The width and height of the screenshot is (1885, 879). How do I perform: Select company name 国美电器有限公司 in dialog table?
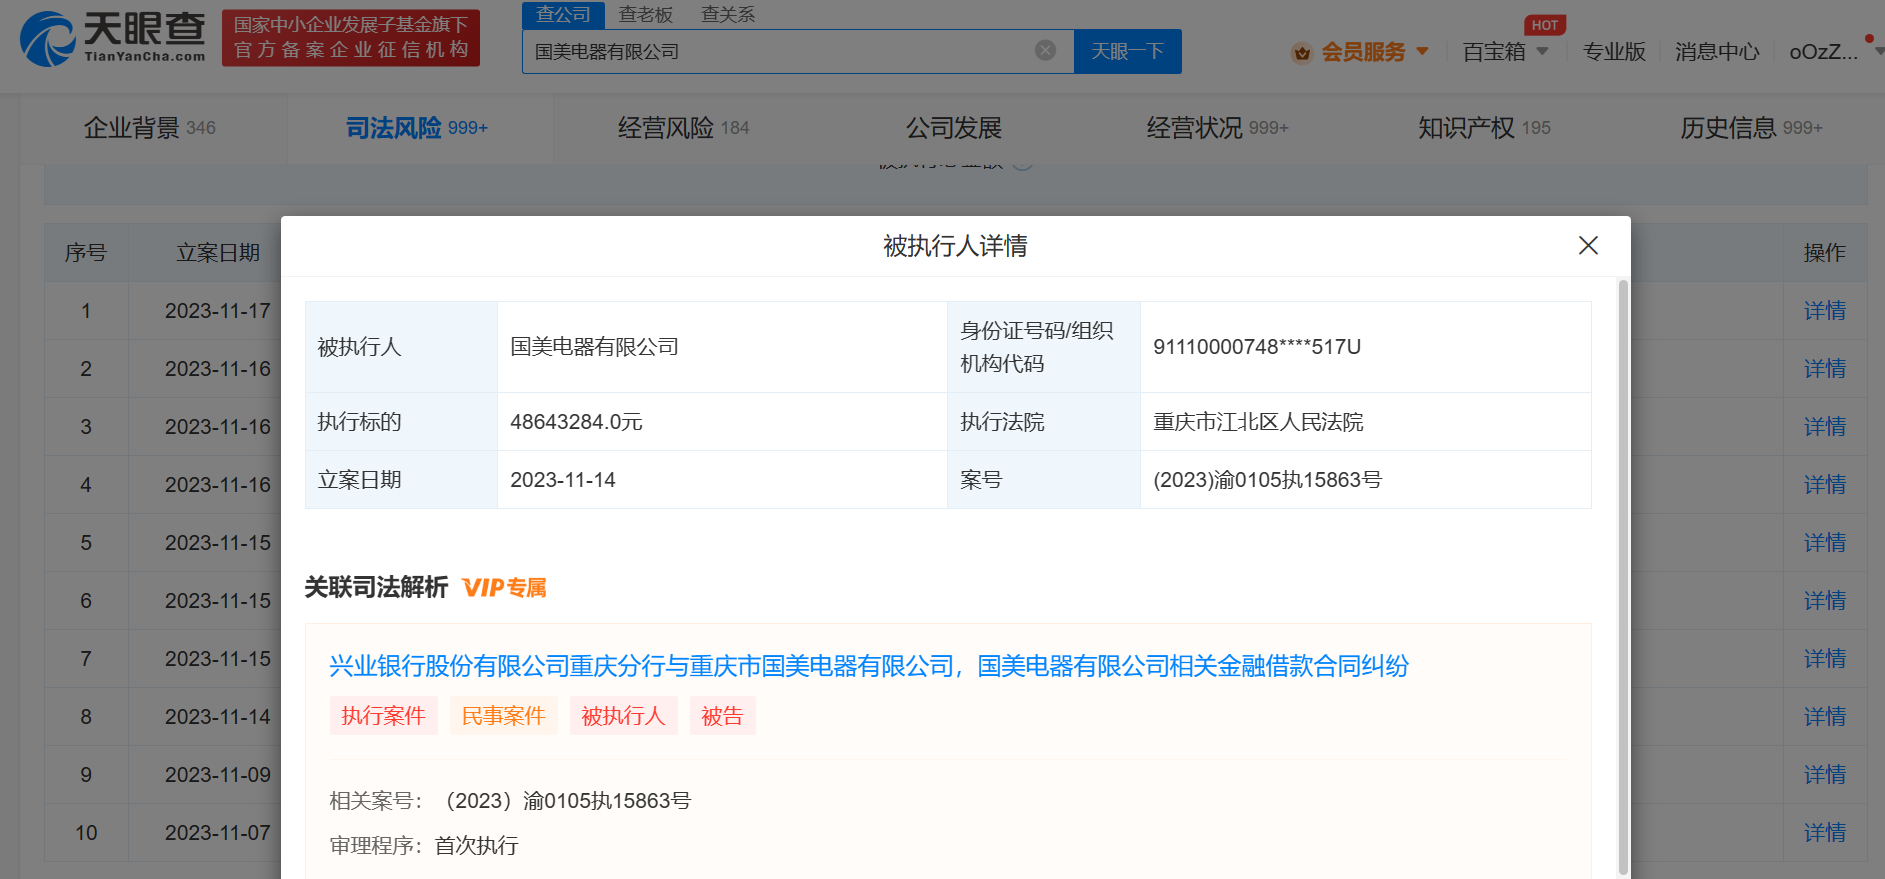594,347
